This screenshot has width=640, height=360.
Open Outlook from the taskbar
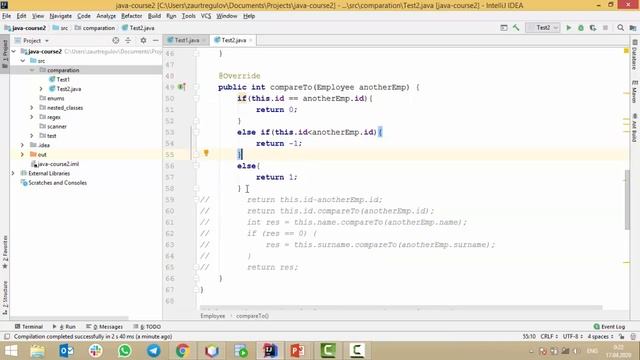[x=67, y=351]
